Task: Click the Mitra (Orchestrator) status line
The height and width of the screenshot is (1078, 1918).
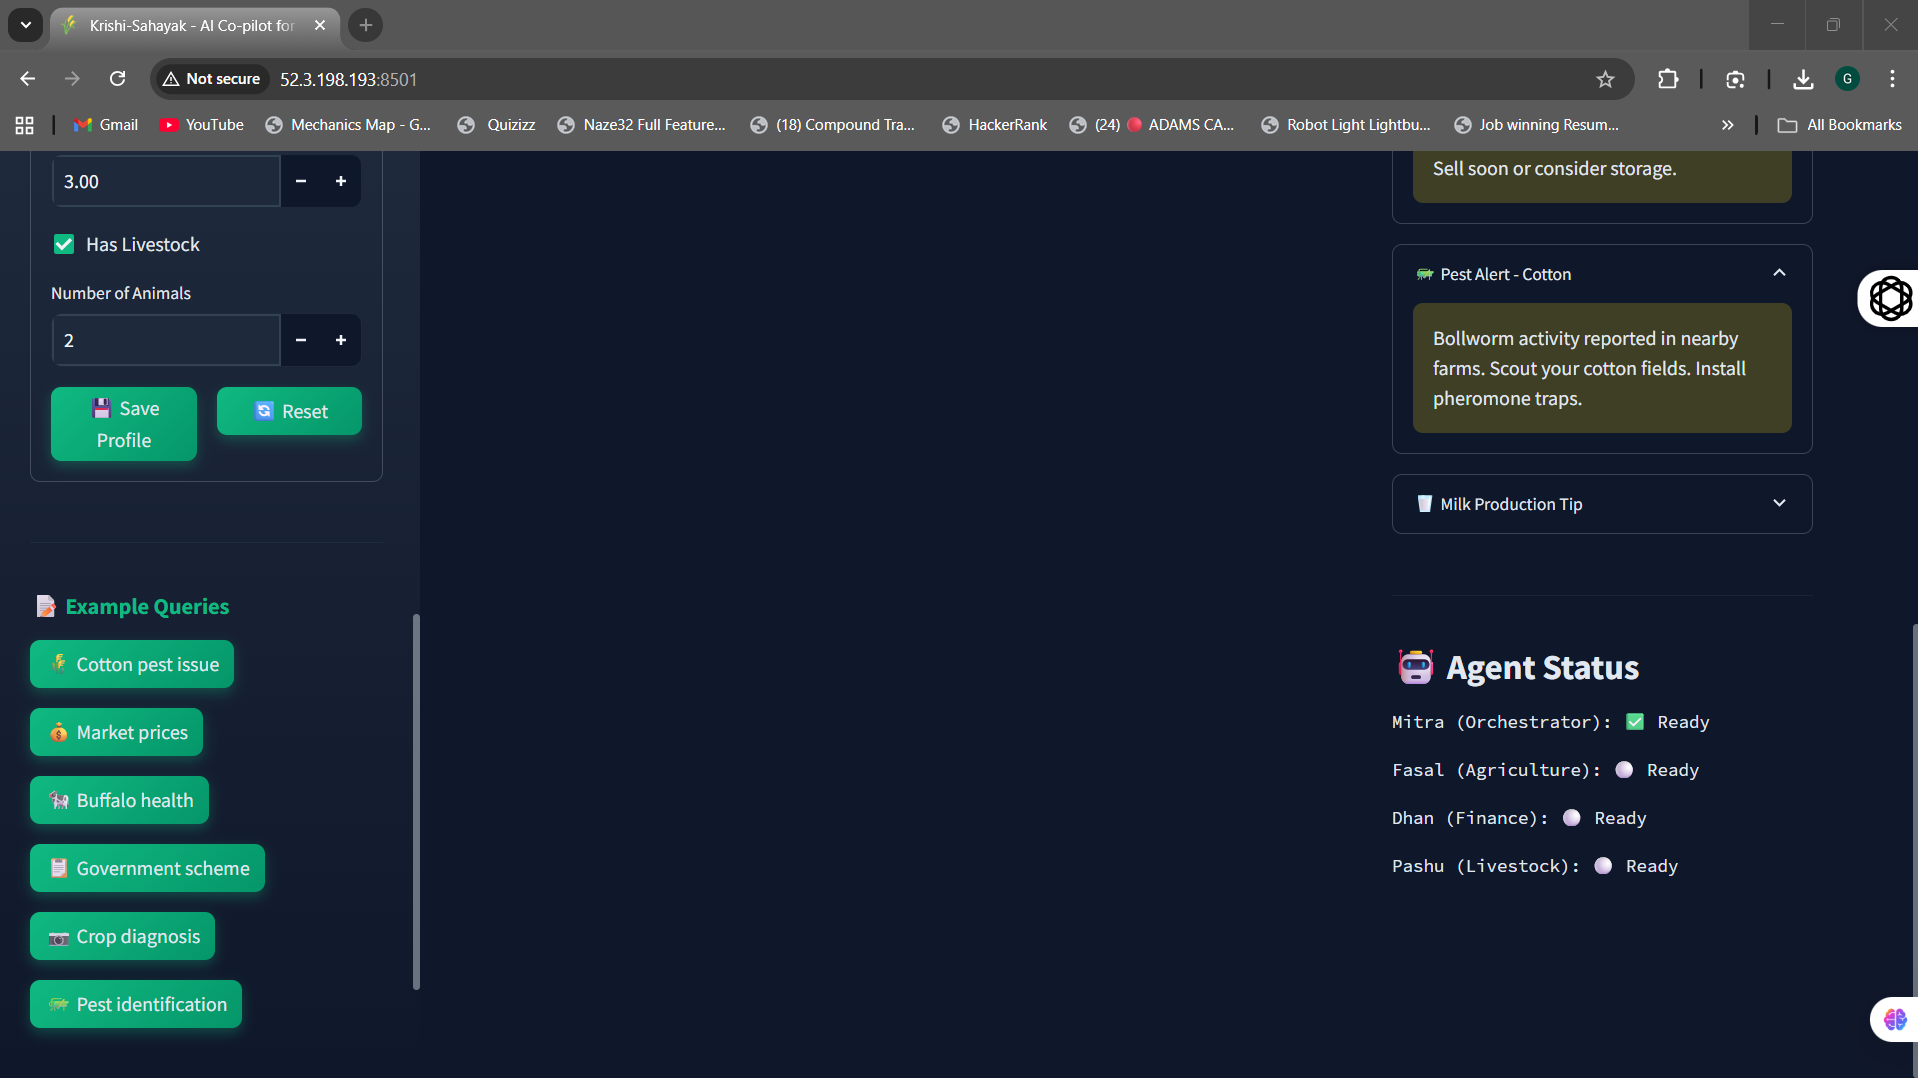Action: coord(1551,722)
